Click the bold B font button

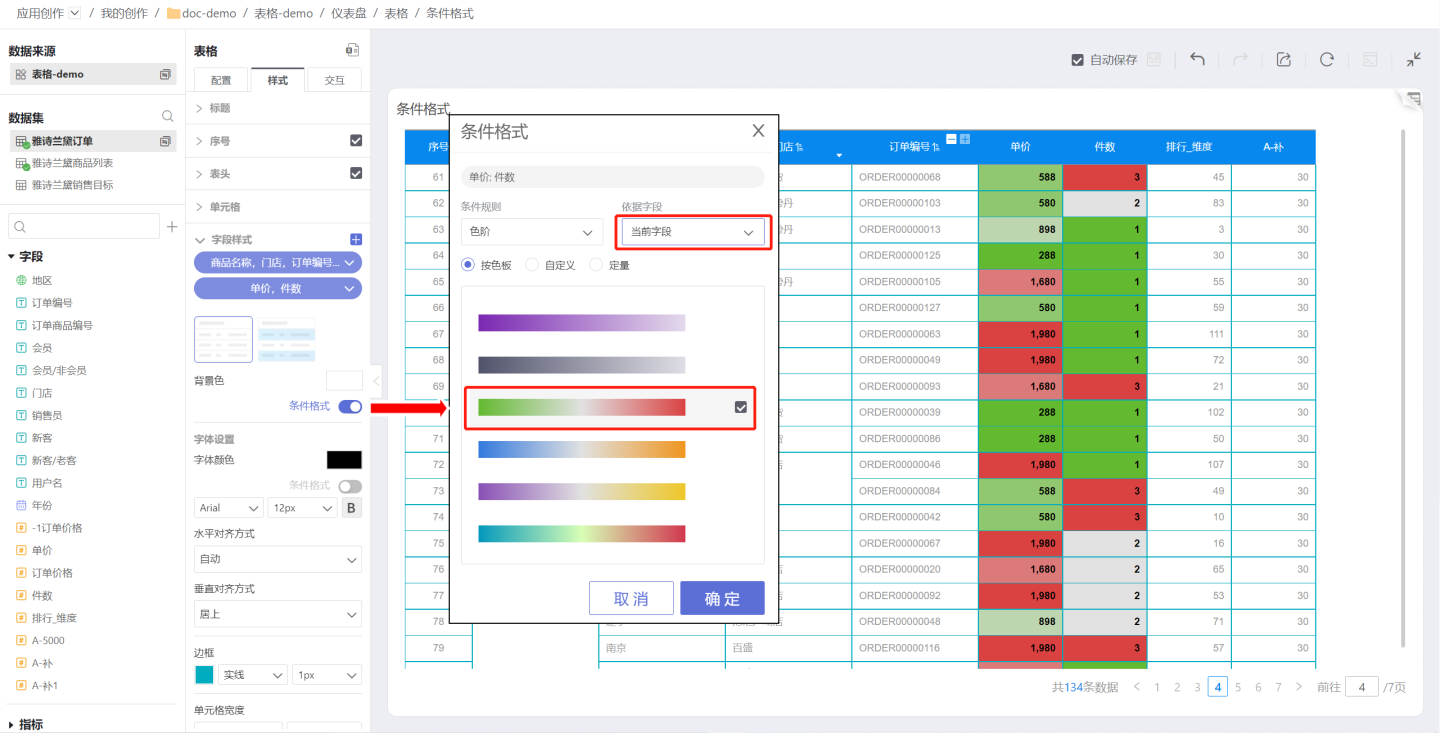pos(351,508)
